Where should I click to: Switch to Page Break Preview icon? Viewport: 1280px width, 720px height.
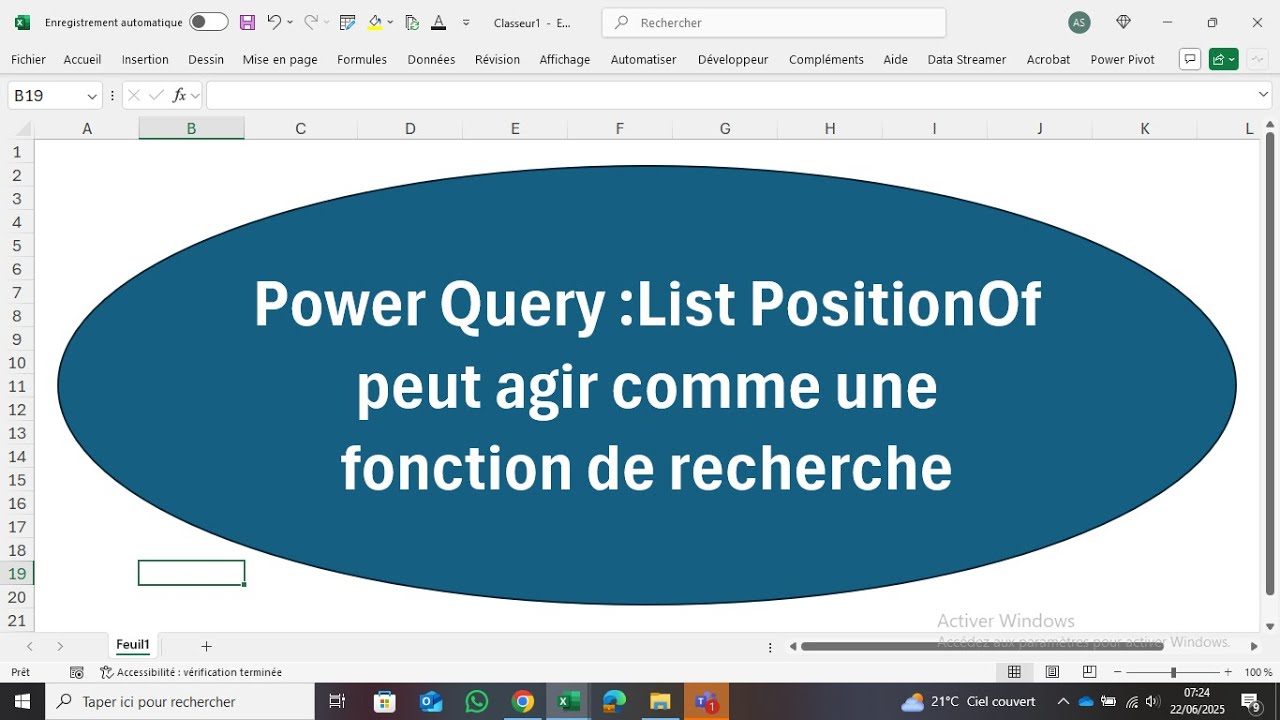pos(1090,672)
